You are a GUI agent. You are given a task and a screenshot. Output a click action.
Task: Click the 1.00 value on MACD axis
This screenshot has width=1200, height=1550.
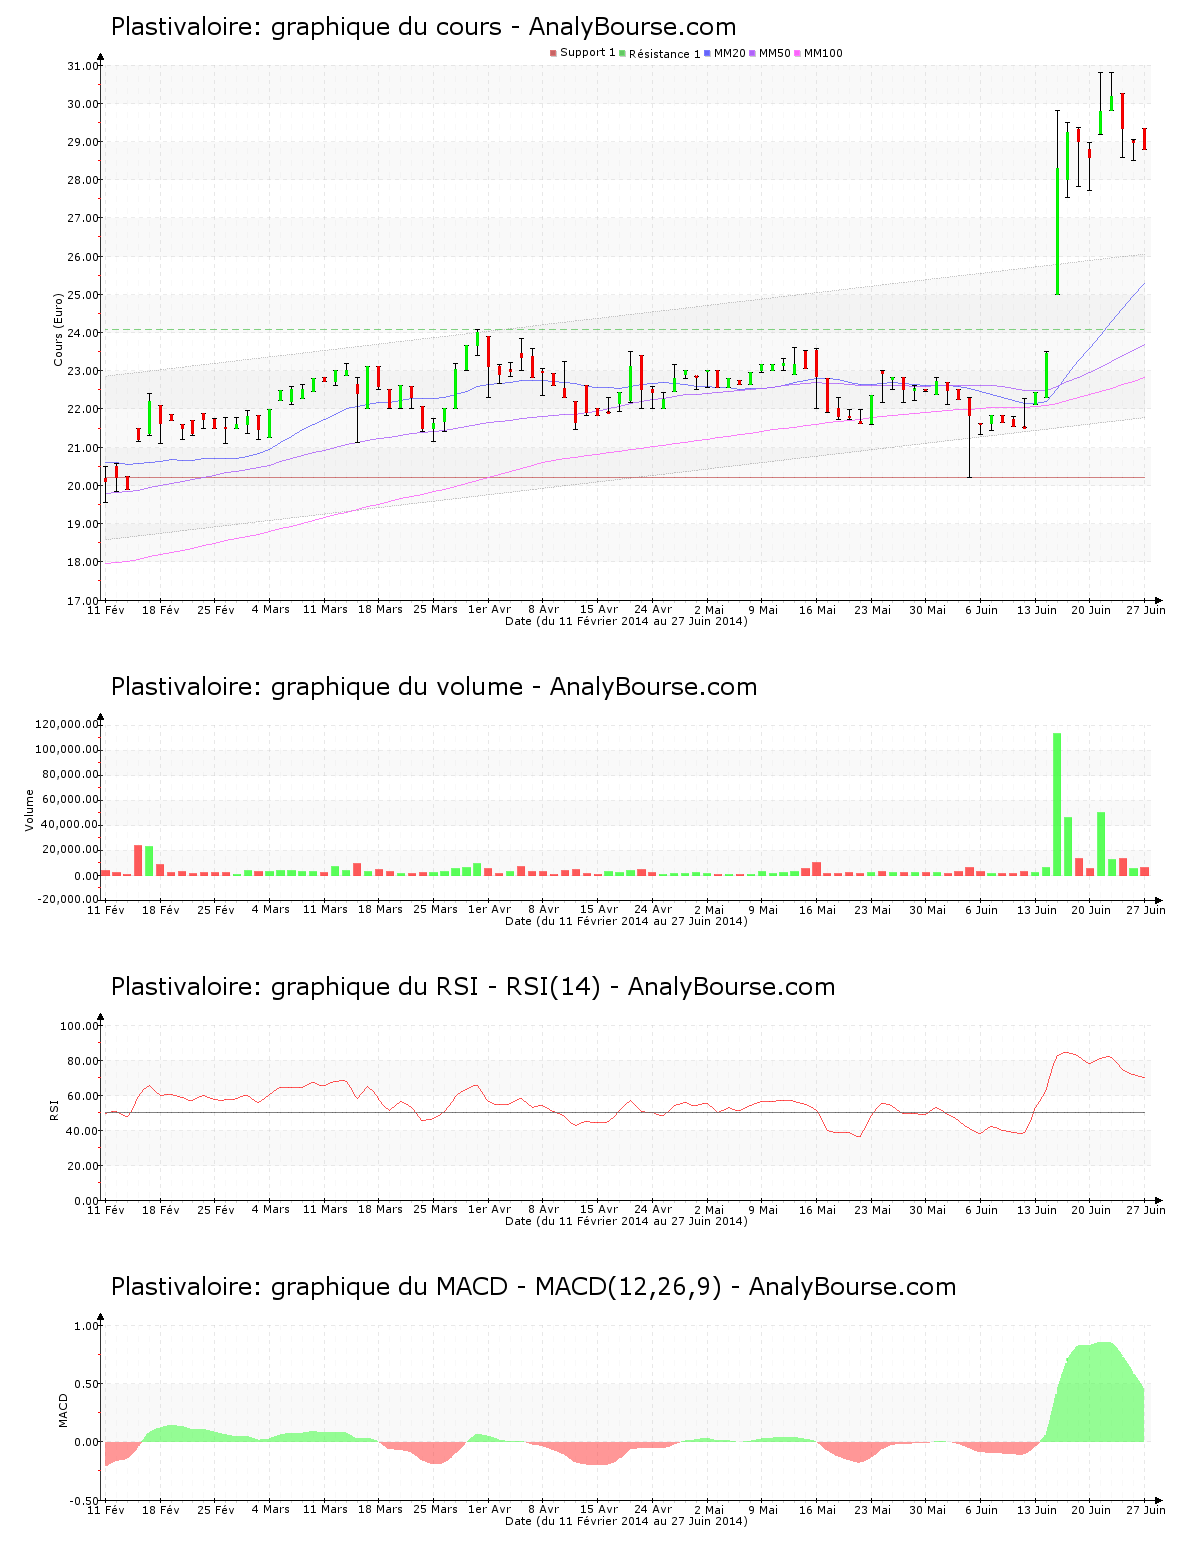tap(86, 1326)
